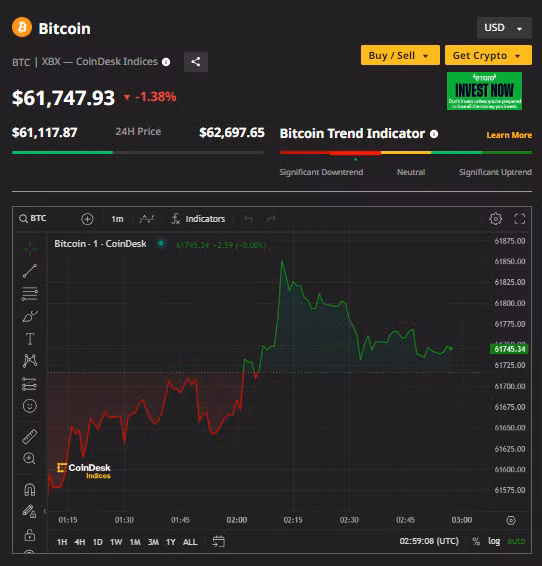Toggle log scale on chart

click(x=494, y=541)
